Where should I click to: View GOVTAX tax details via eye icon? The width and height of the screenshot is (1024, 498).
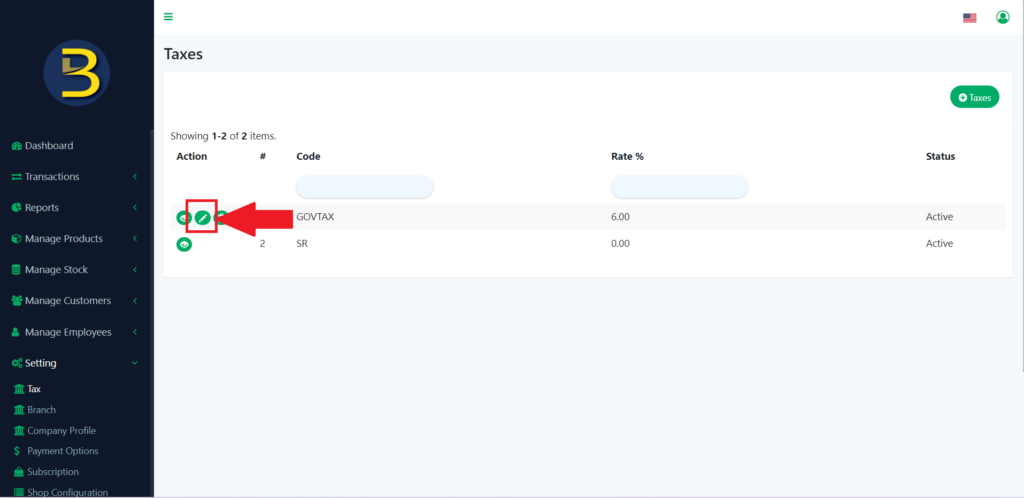click(x=184, y=217)
